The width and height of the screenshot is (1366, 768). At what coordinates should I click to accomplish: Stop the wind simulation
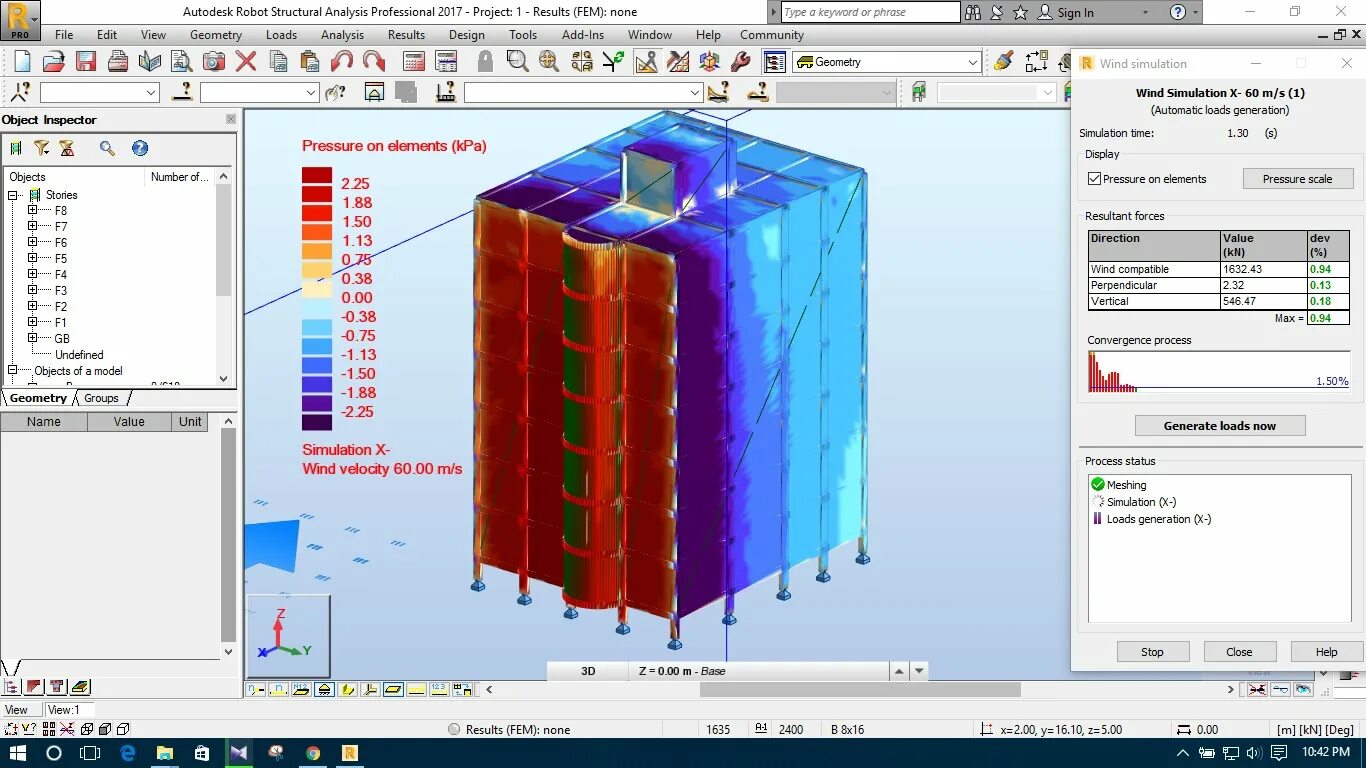[1152, 651]
